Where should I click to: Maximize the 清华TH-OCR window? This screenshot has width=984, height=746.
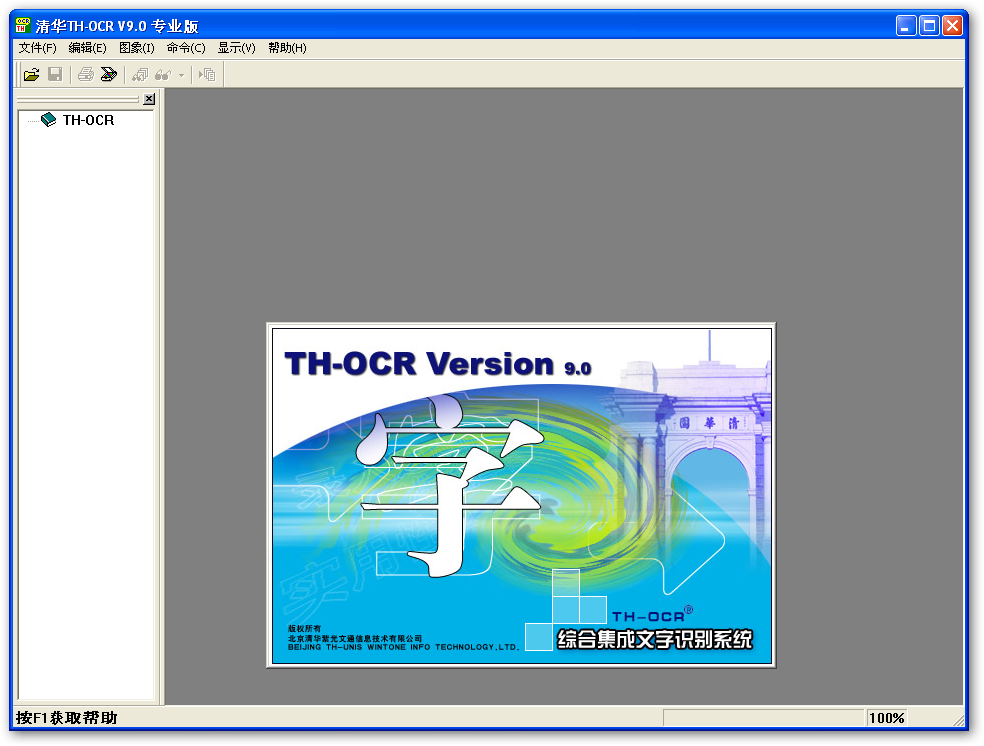click(929, 26)
